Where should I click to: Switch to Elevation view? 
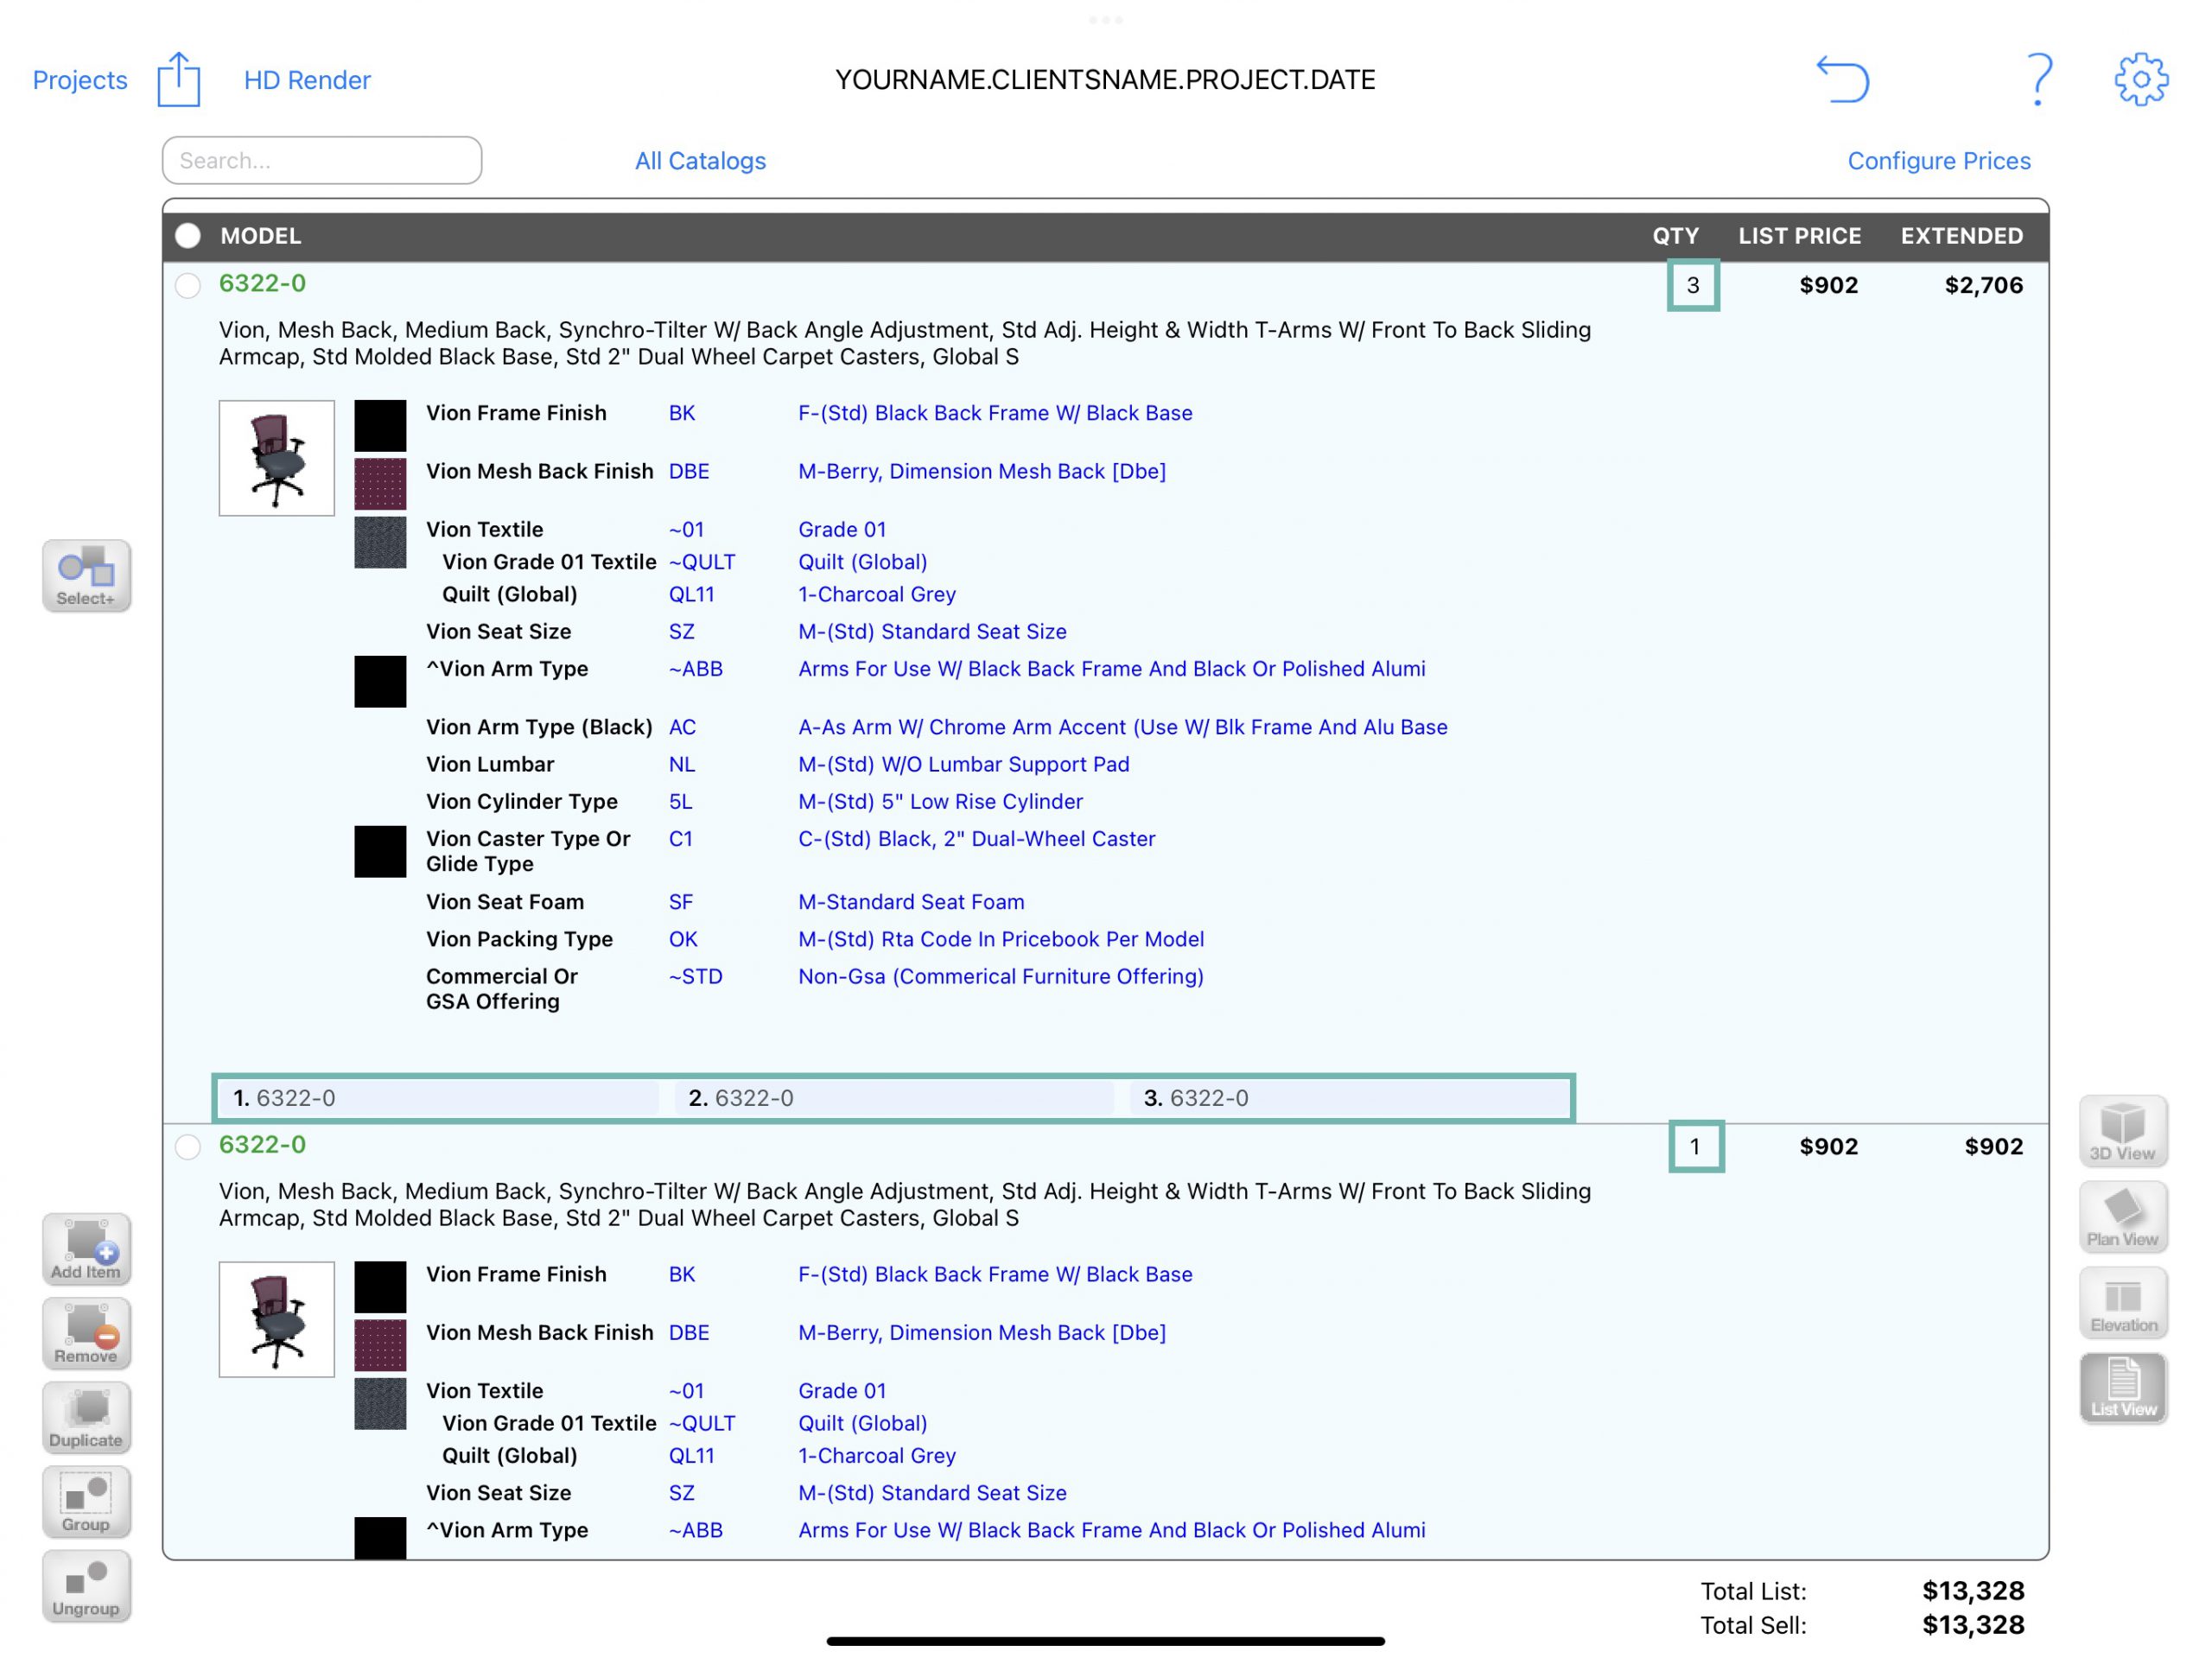pyautogui.click(x=2123, y=1303)
